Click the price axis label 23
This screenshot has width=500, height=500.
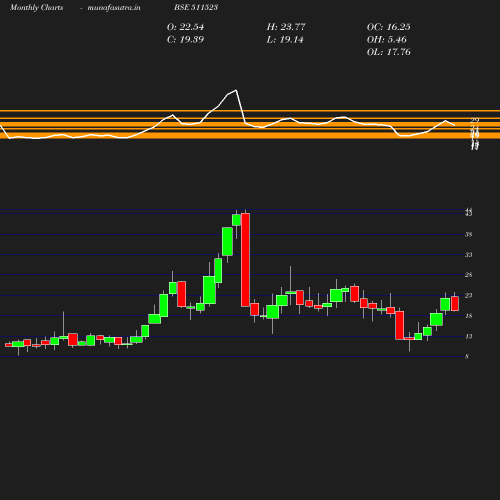(x=469, y=296)
